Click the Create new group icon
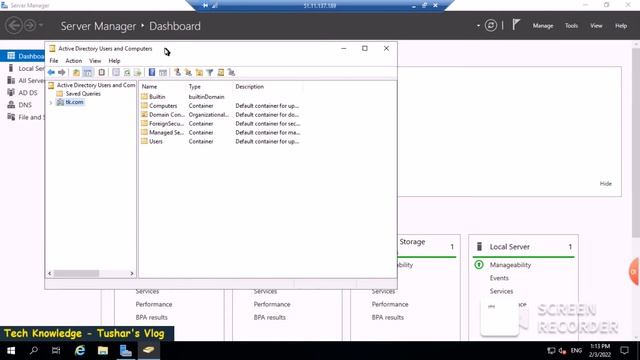The image size is (640, 360). [x=188, y=73]
